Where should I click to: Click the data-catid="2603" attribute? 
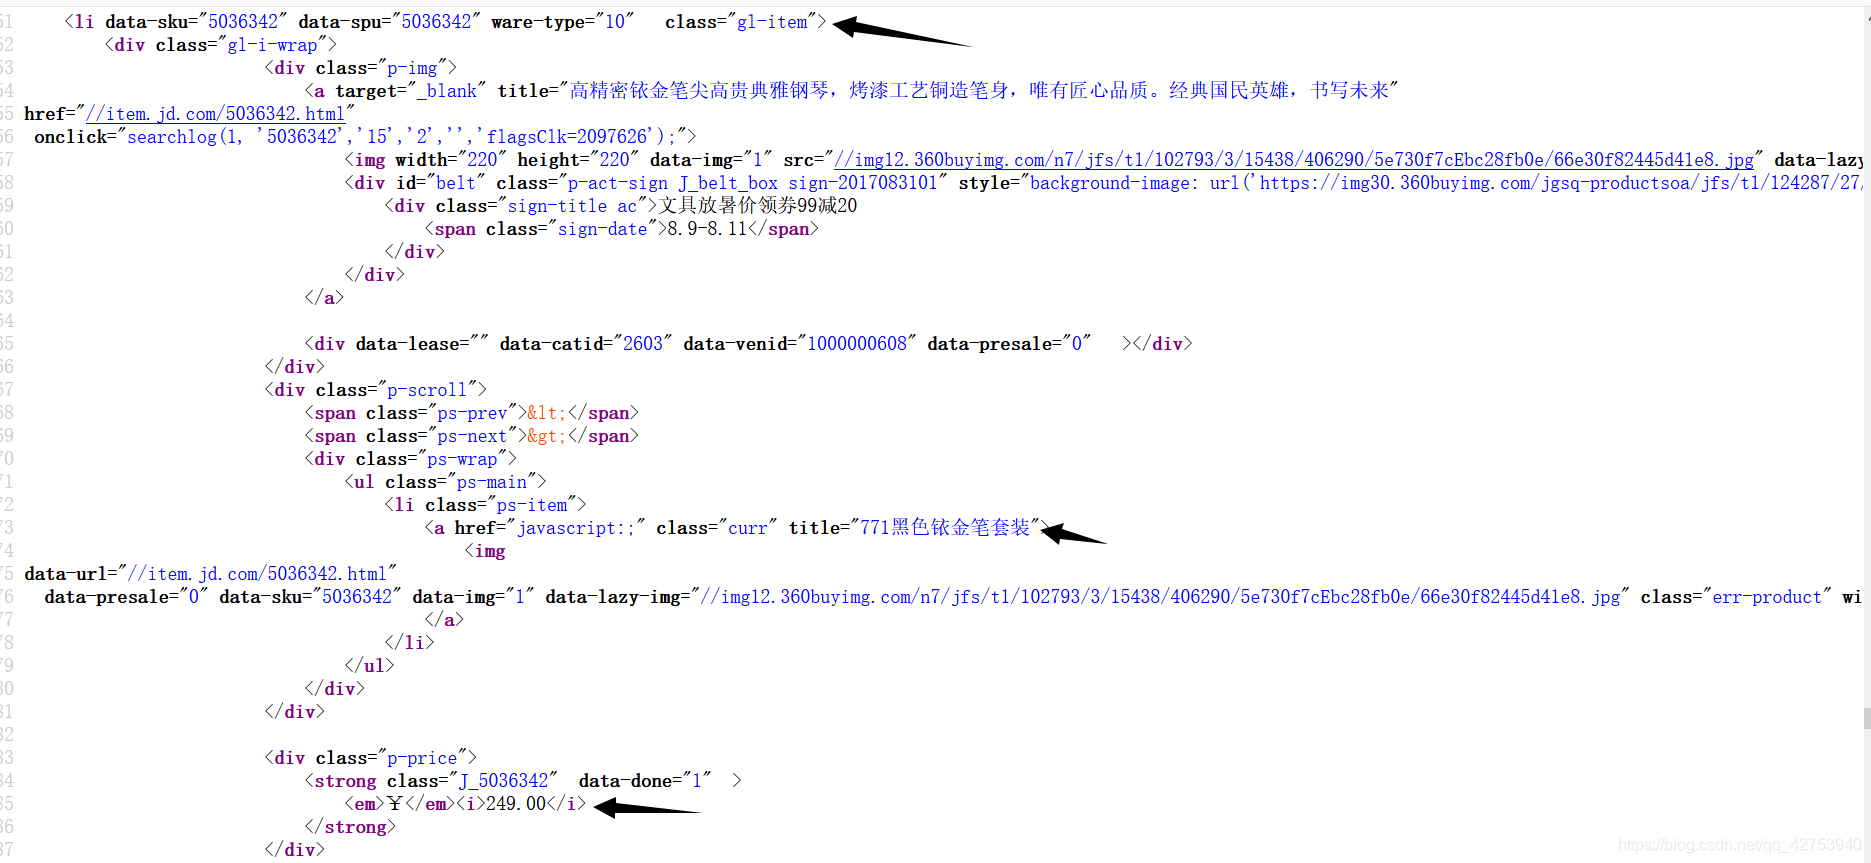586,344
